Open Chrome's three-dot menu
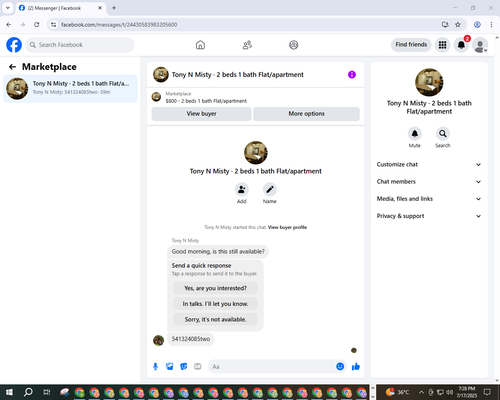 [x=491, y=25]
